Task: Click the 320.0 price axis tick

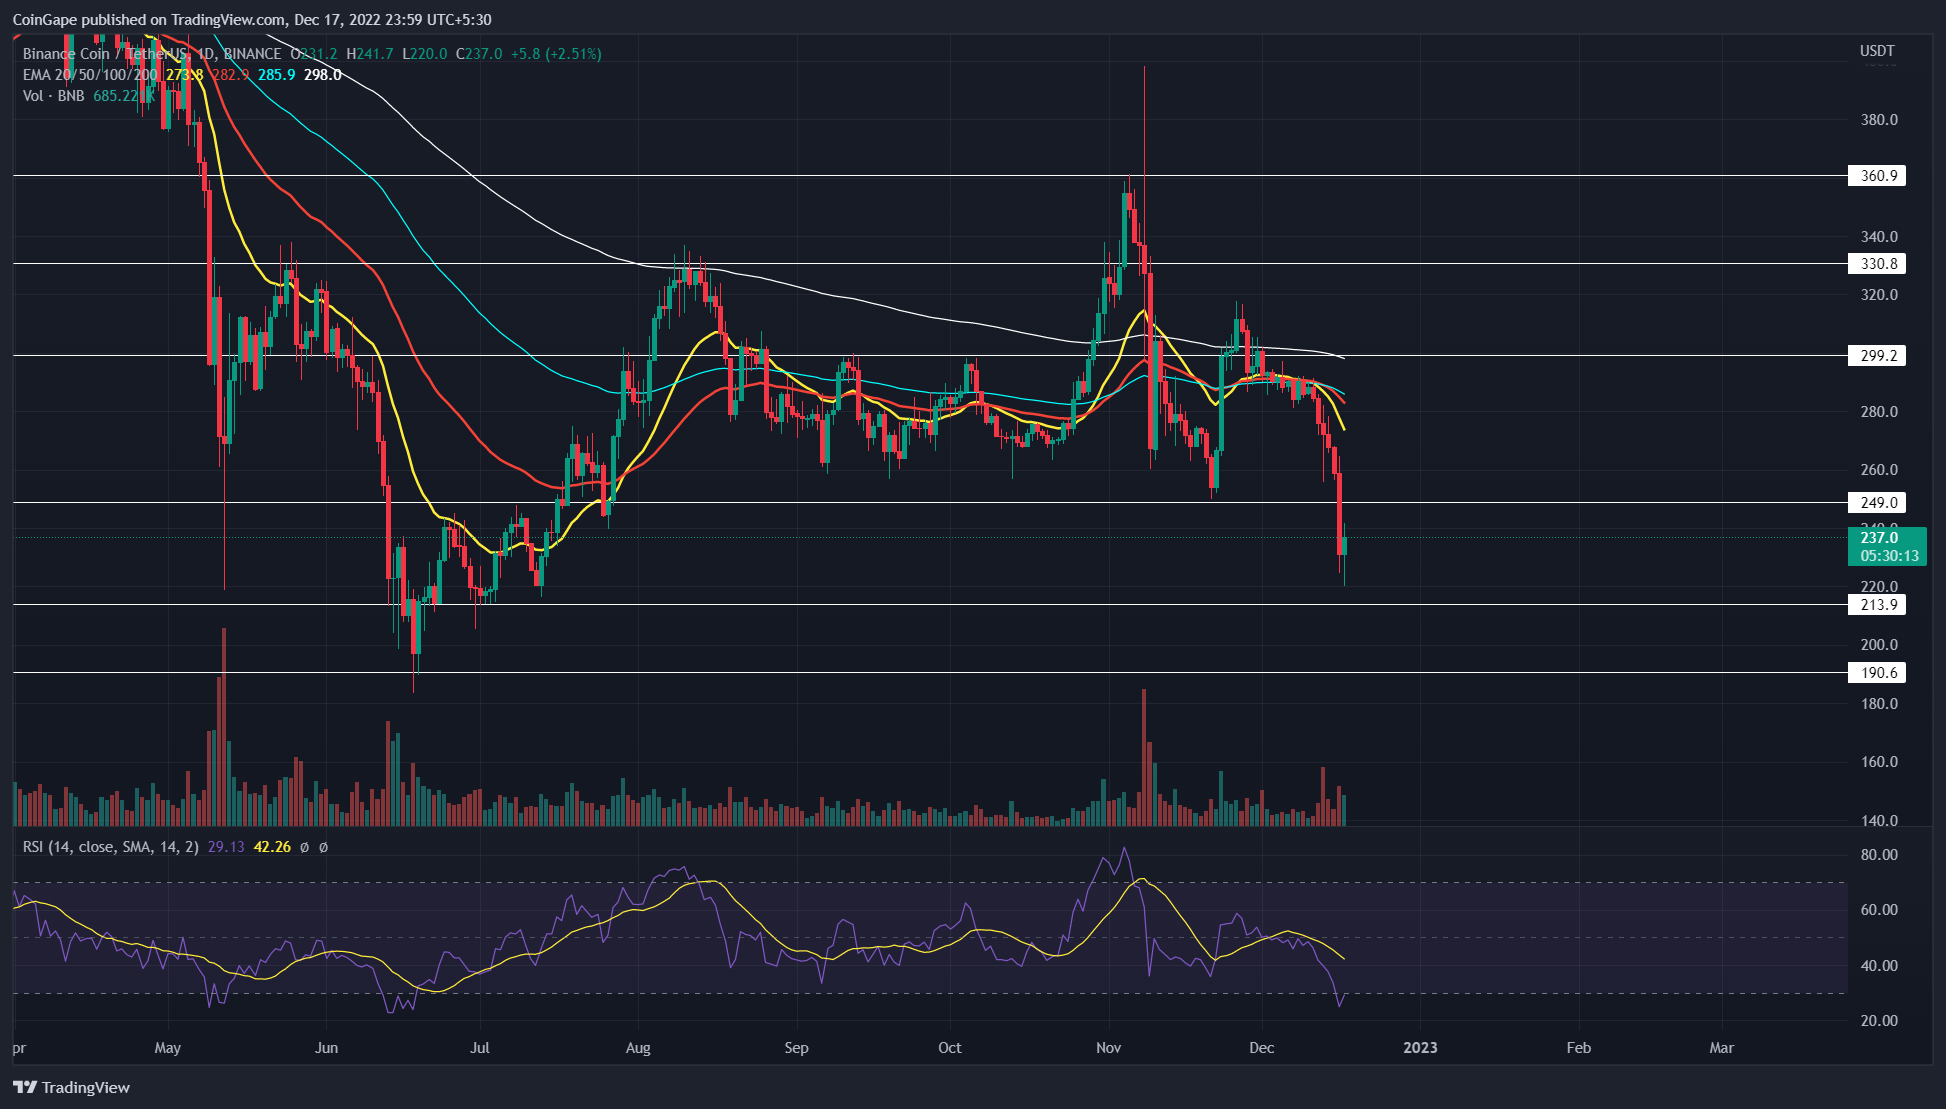Action: pos(1878,295)
